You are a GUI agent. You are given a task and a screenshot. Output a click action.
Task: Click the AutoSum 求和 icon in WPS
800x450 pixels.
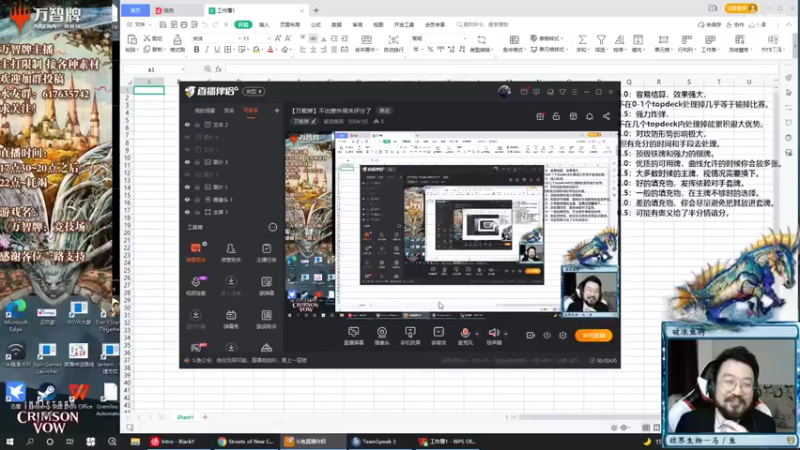tap(582, 43)
